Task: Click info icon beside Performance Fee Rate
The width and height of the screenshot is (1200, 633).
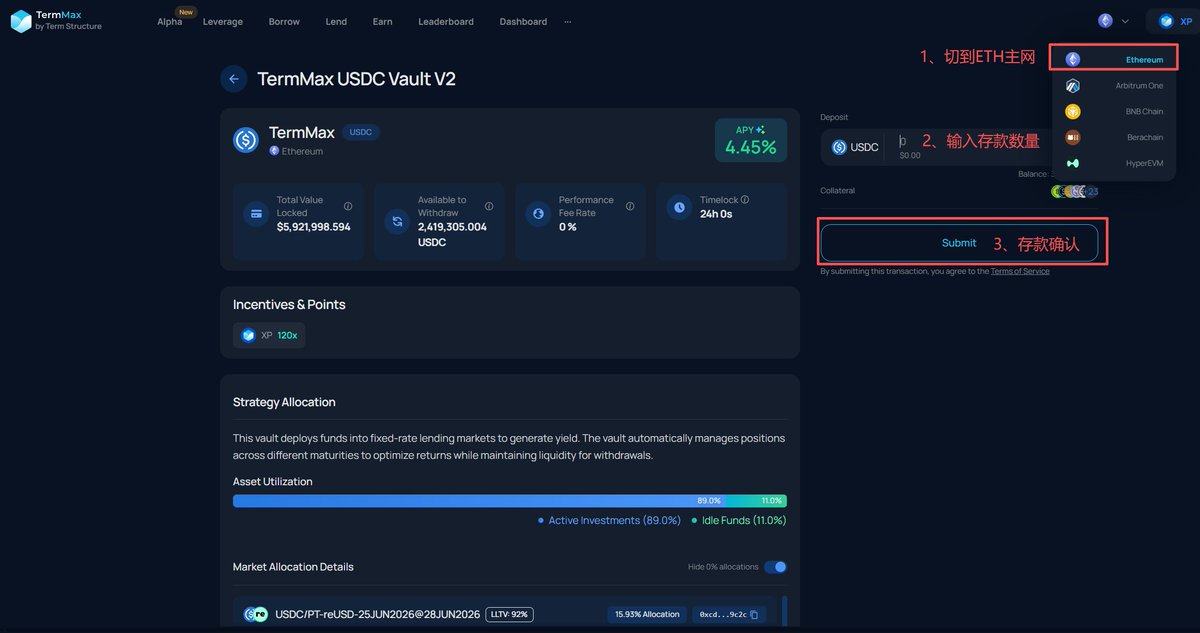Action: coord(630,206)
